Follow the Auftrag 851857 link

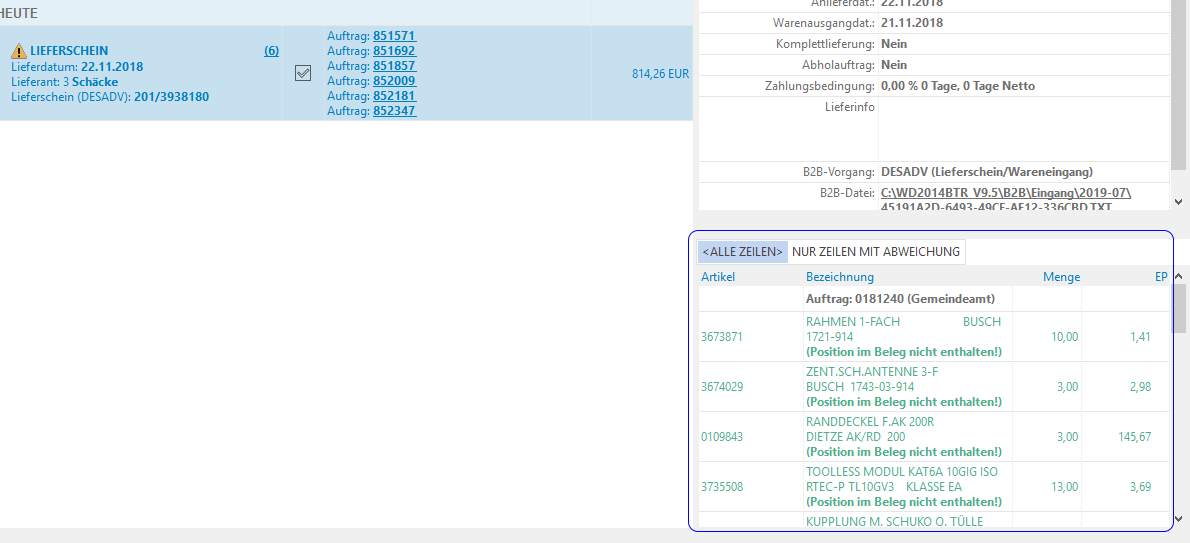click(x=394, y=66)
